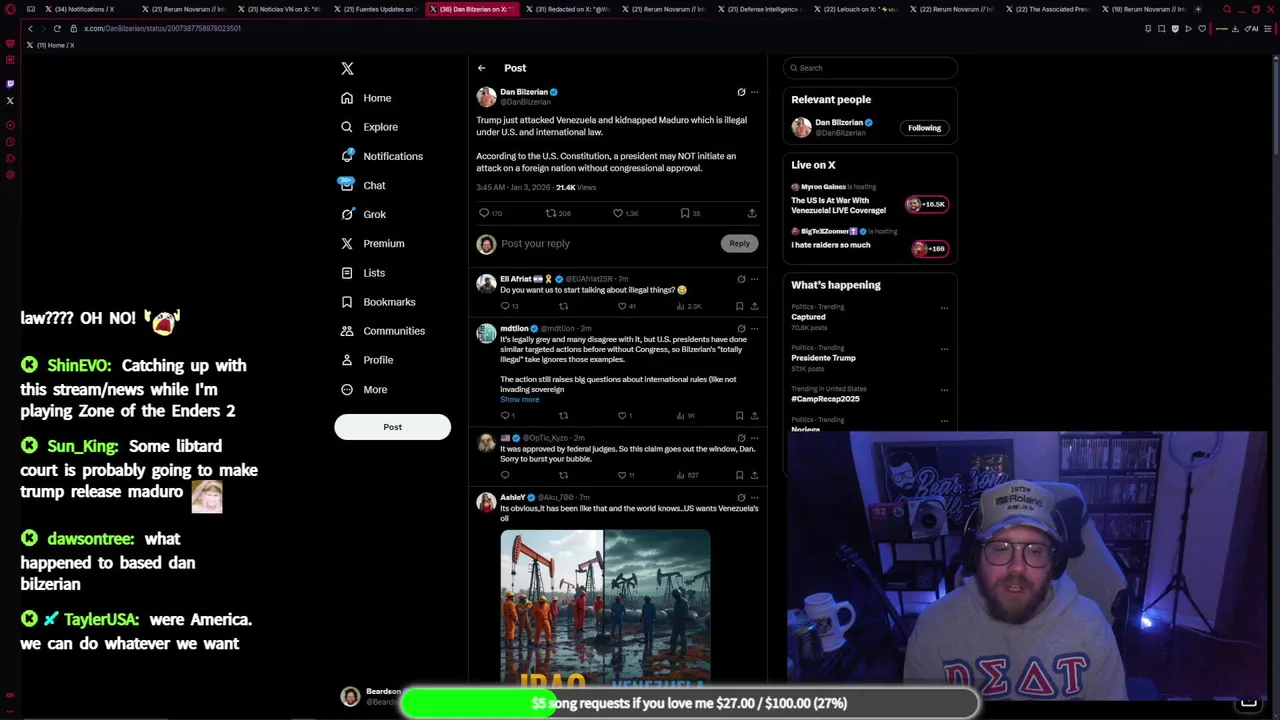
Task: Repost mdtlion's reply
Action: (x=563, y=415)
